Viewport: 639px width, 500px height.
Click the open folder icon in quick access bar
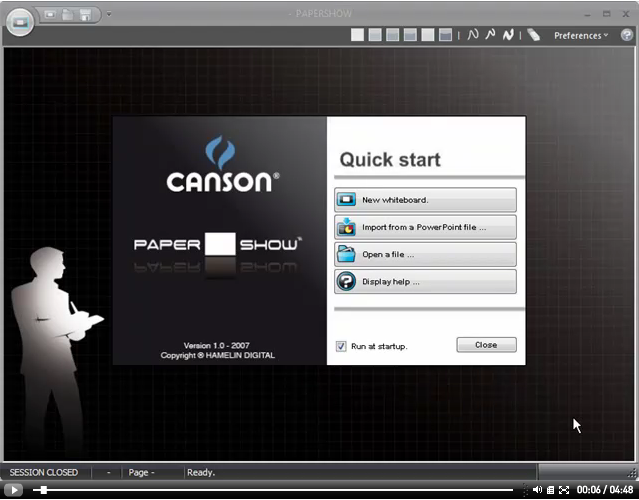(x=68, y=15)
